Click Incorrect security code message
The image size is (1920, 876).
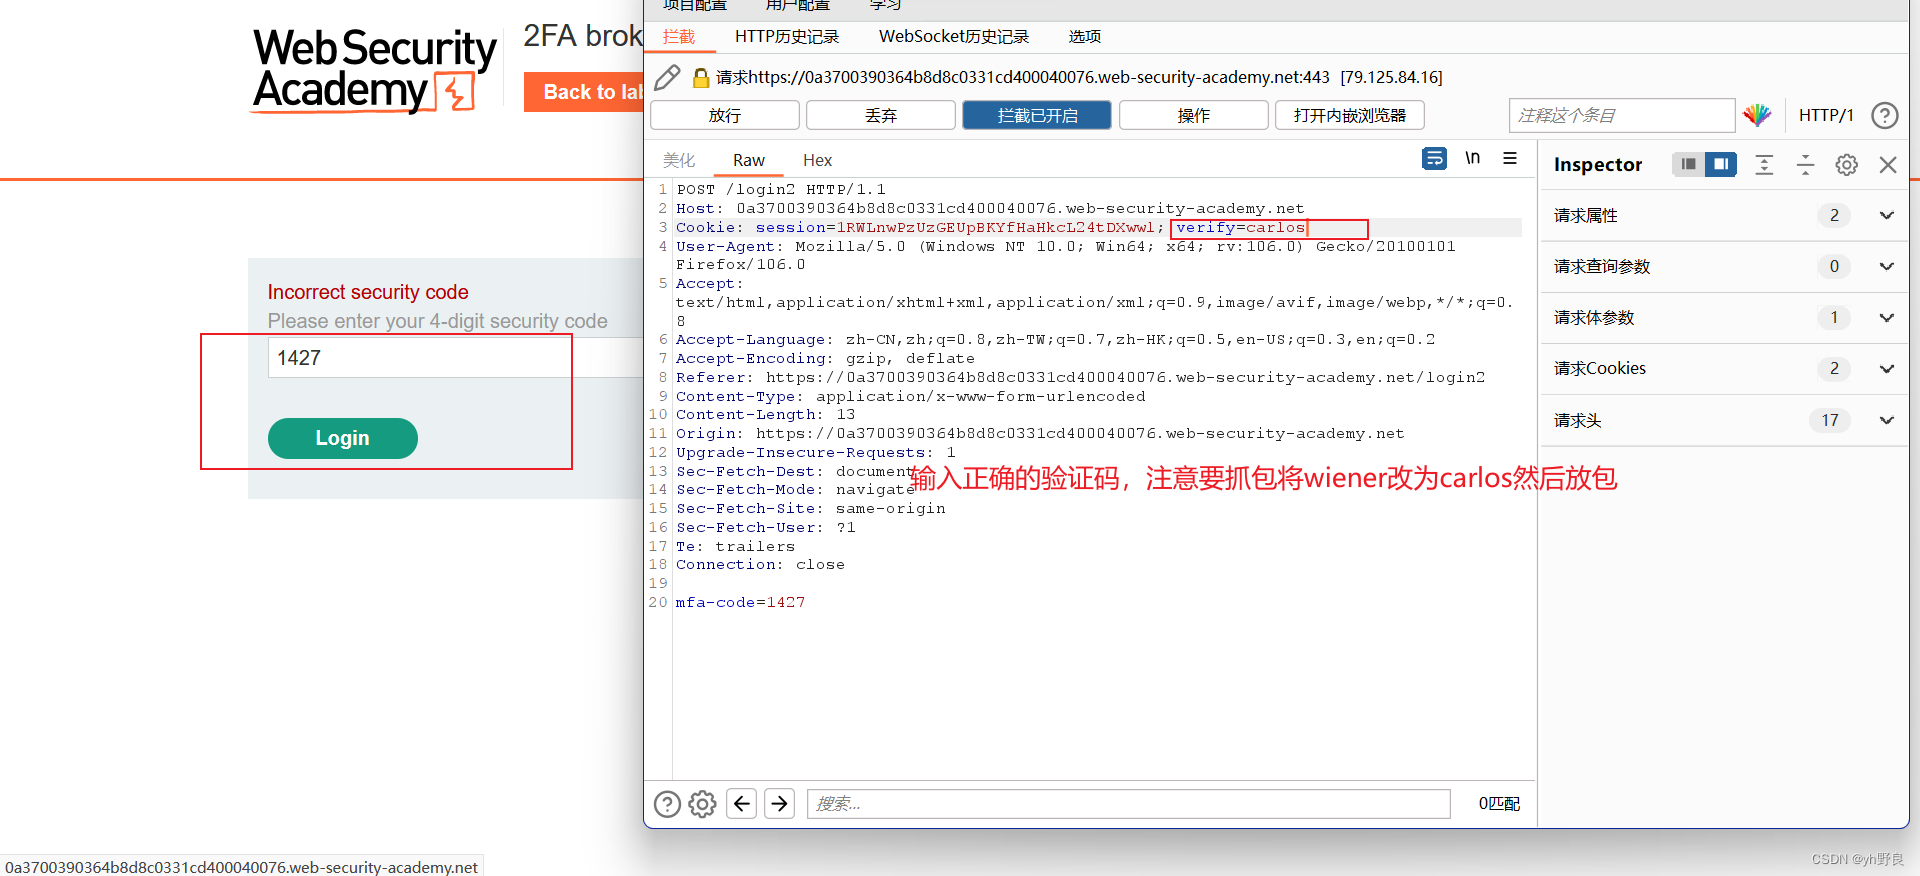[368, 292]
